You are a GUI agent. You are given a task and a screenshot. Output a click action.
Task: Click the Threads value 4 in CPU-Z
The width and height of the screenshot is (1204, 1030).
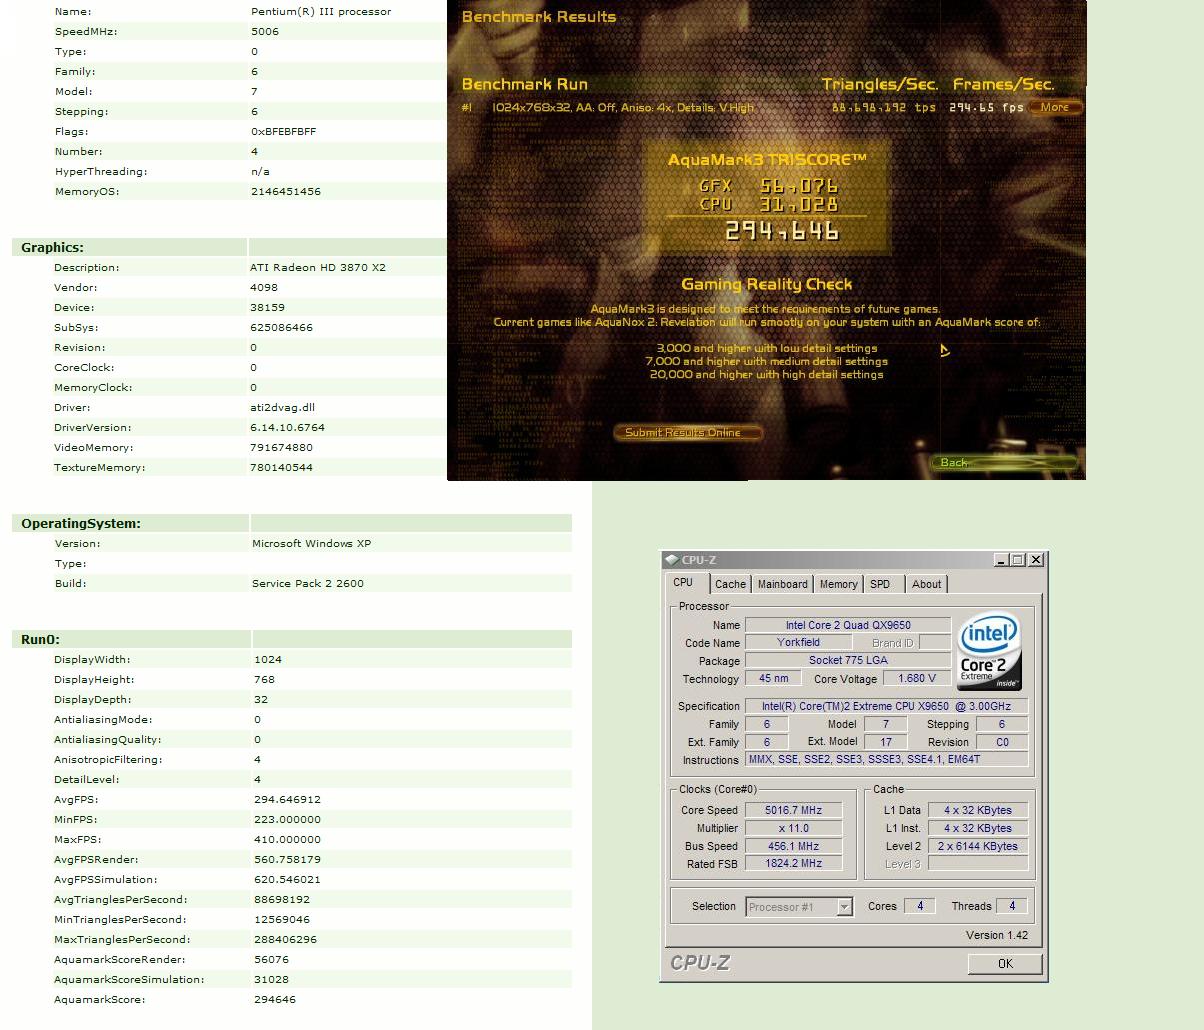(x=1012, y=906)
